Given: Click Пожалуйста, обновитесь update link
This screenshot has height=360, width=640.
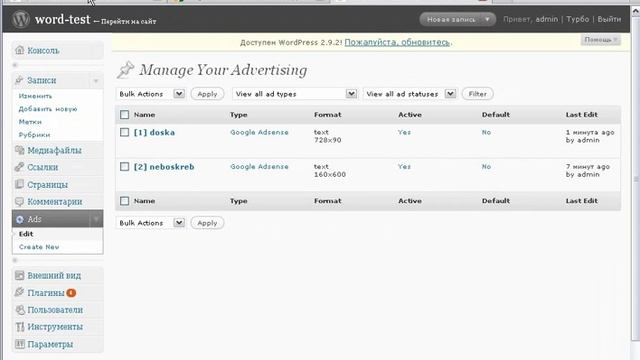Looking at the screenshot, I should (x=397, y=42).
